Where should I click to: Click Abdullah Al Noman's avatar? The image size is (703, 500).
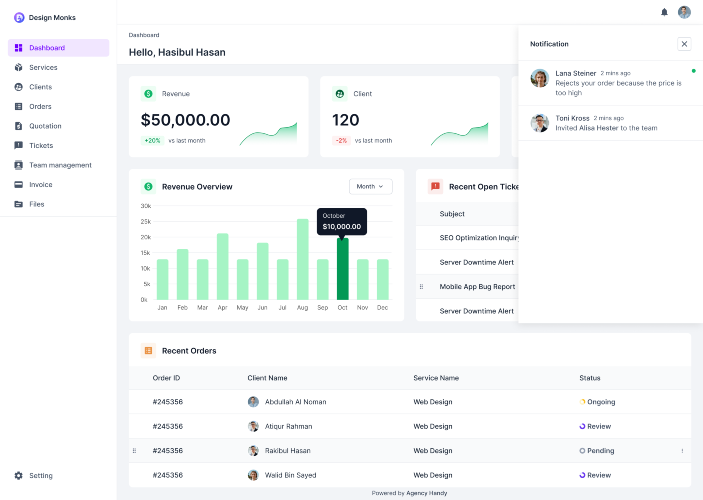253,402
